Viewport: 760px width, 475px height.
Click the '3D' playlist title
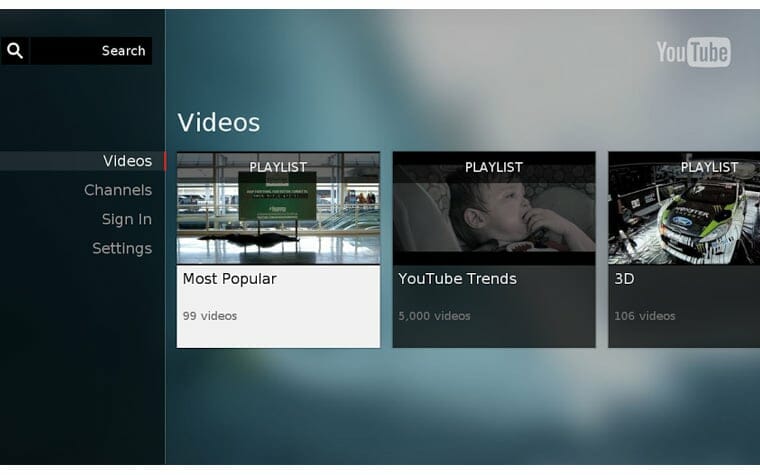624,279
